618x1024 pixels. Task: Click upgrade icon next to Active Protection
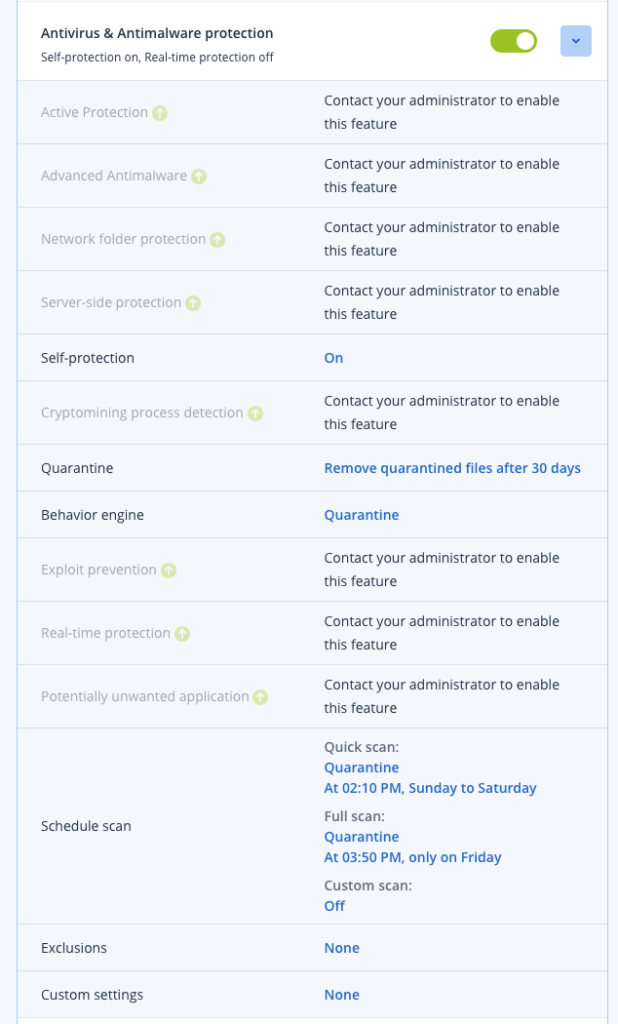tap(159, 112)
